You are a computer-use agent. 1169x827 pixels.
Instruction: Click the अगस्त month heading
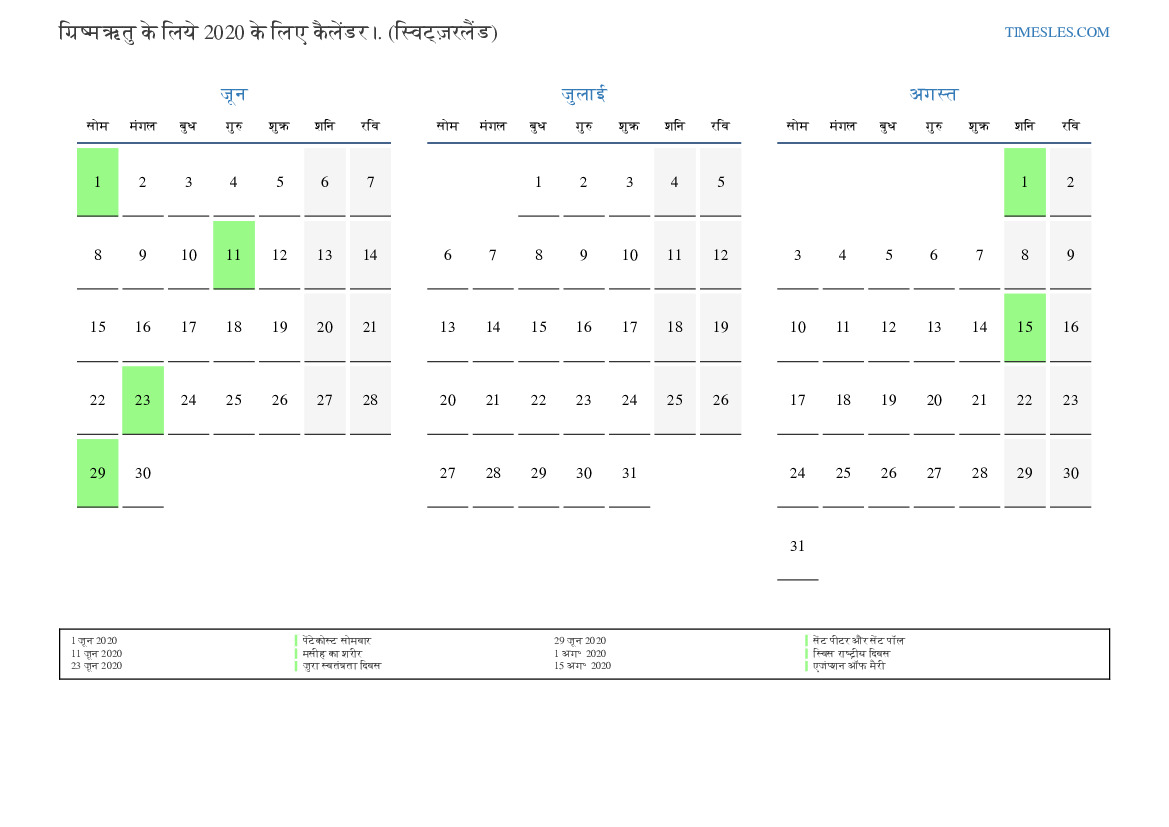pos(933,95)
